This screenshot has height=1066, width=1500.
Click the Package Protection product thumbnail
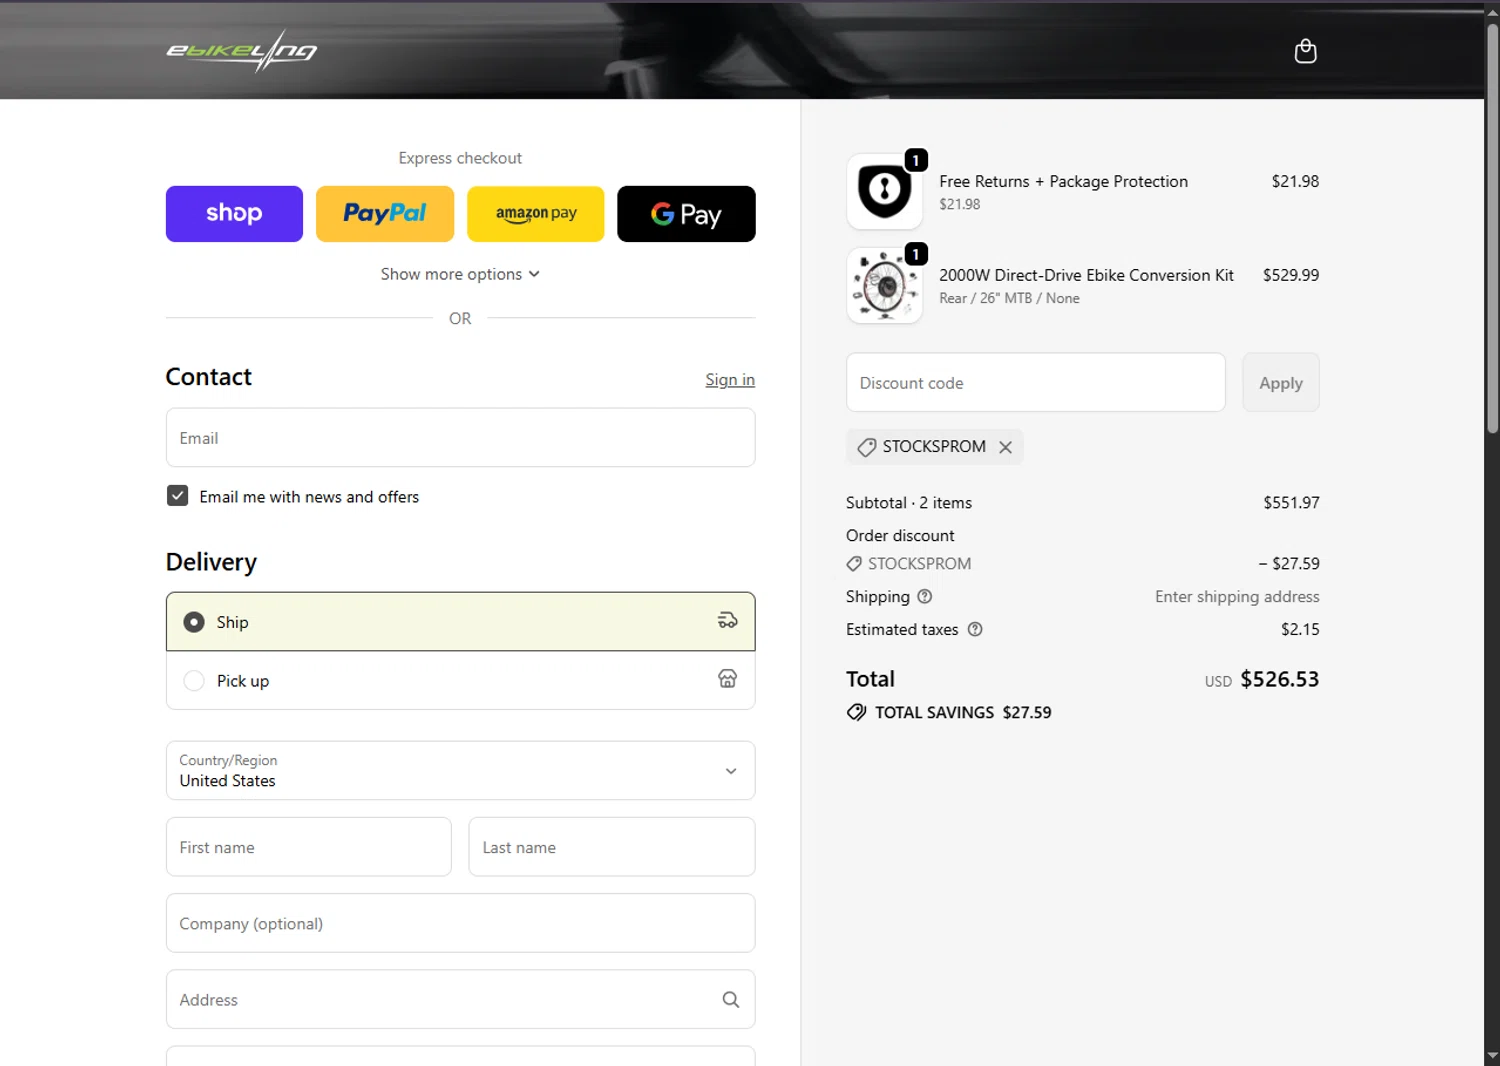[885, 191]
